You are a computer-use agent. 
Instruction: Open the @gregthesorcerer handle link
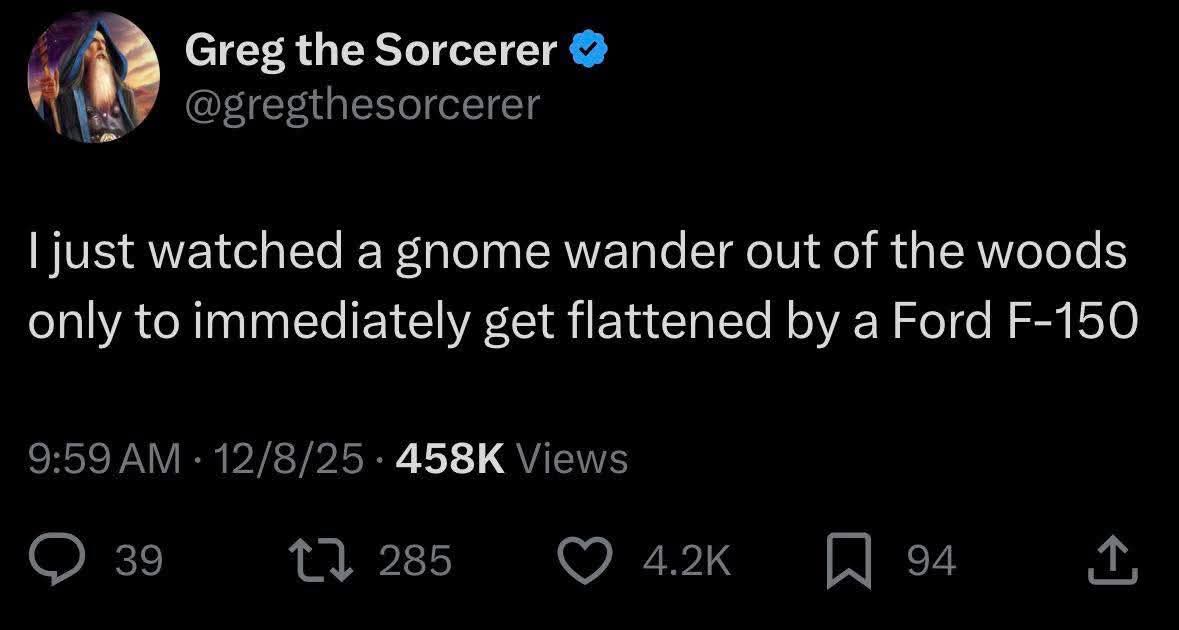click(361, 102)
